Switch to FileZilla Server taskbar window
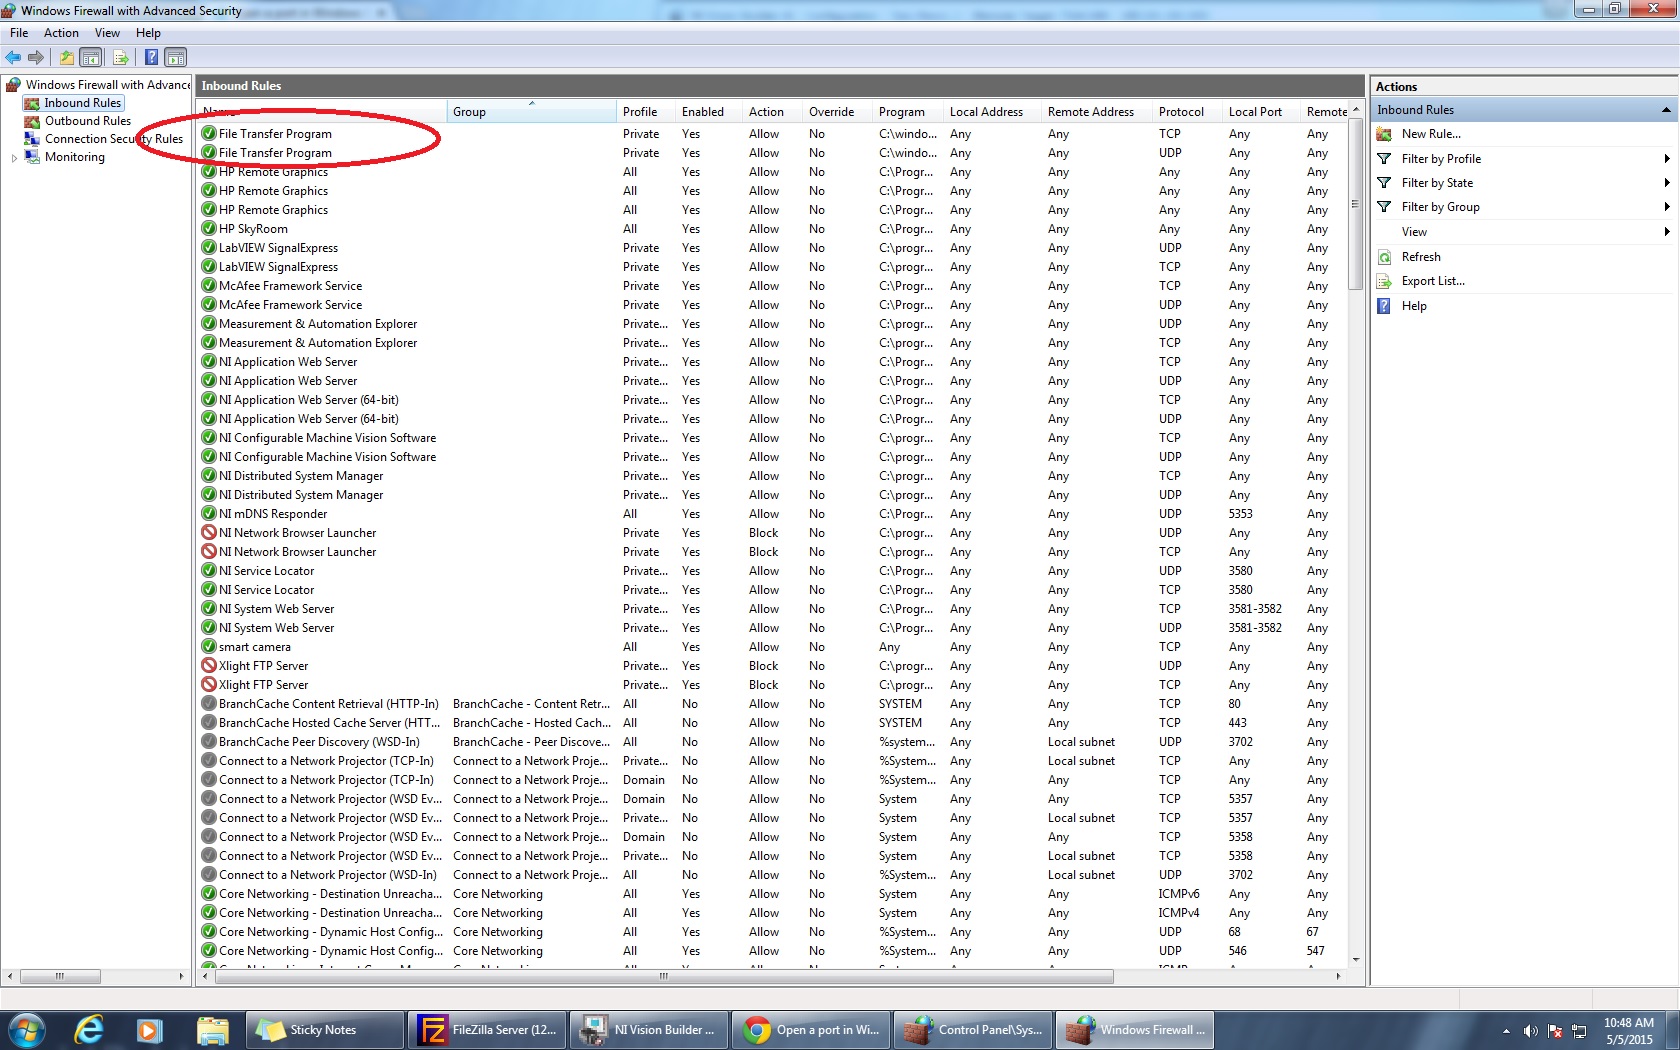 pos(488,1030)
